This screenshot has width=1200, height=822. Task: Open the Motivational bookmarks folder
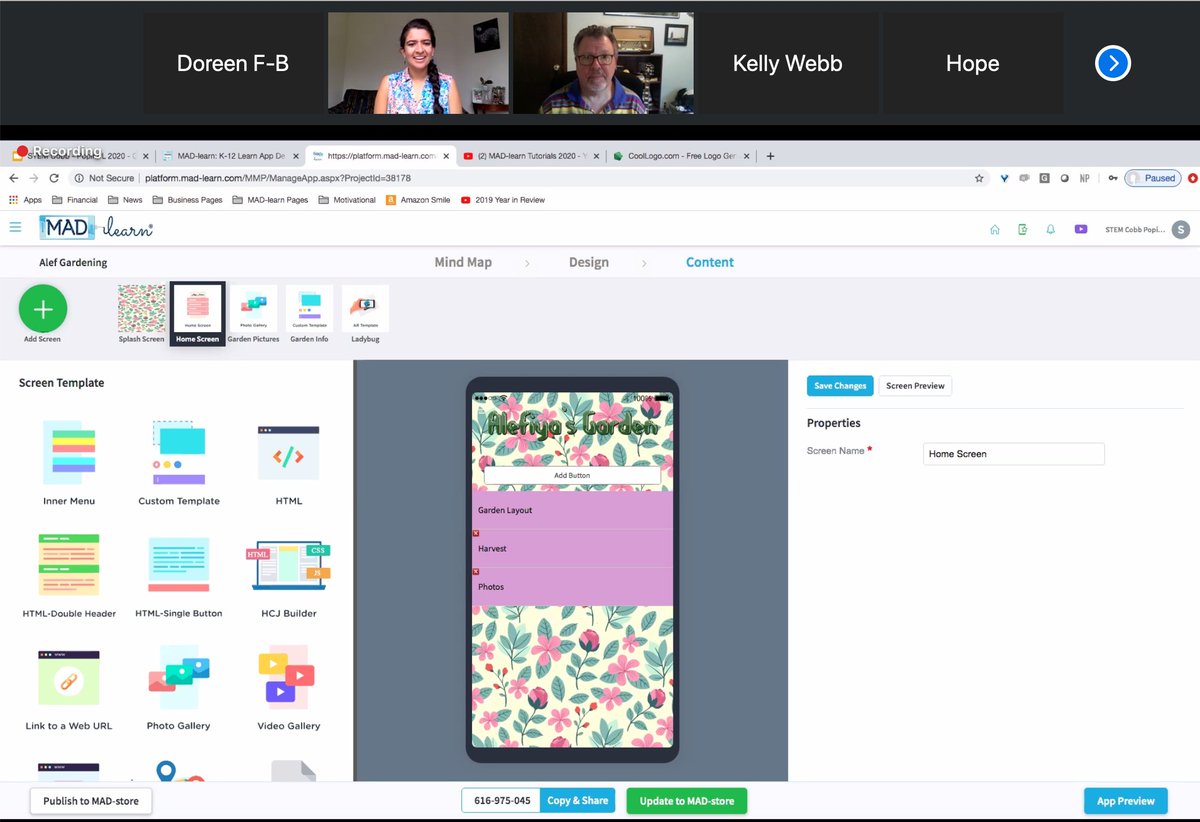[x=347, y=200]
